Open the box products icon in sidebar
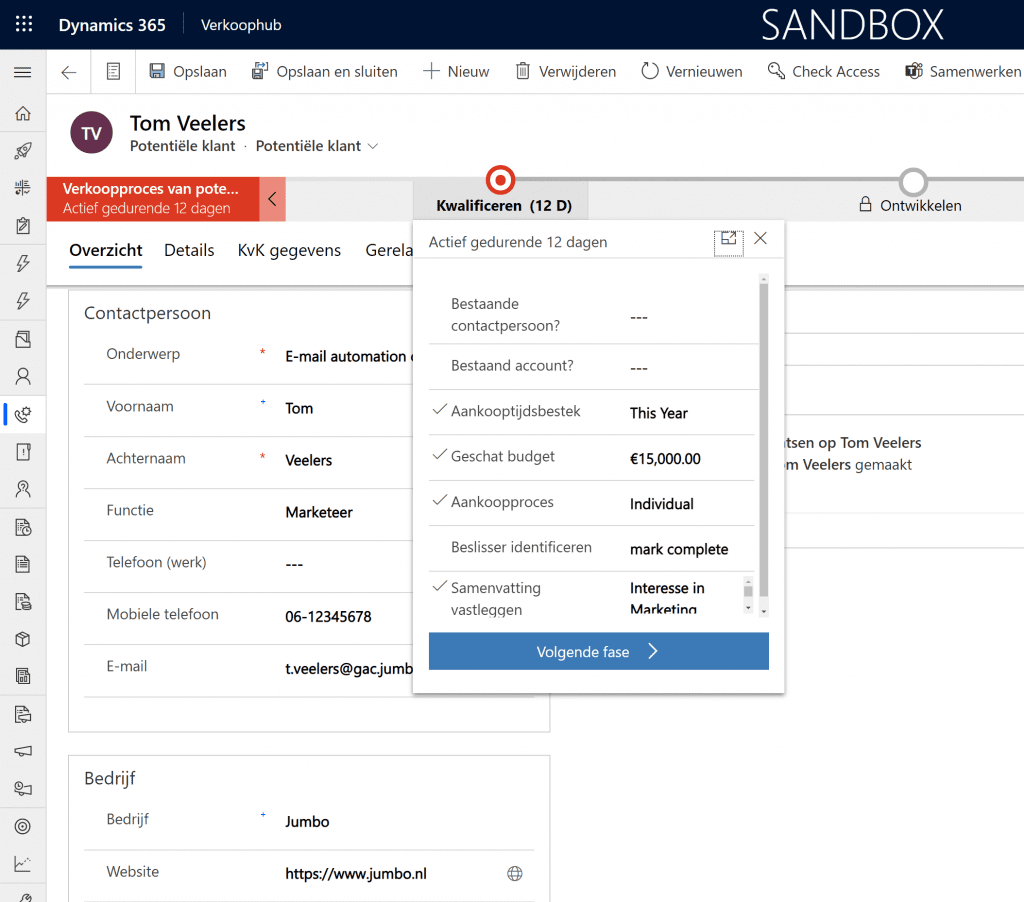Image resolution: width=1024 pixels, height=902 pixels. click(23, 639)
